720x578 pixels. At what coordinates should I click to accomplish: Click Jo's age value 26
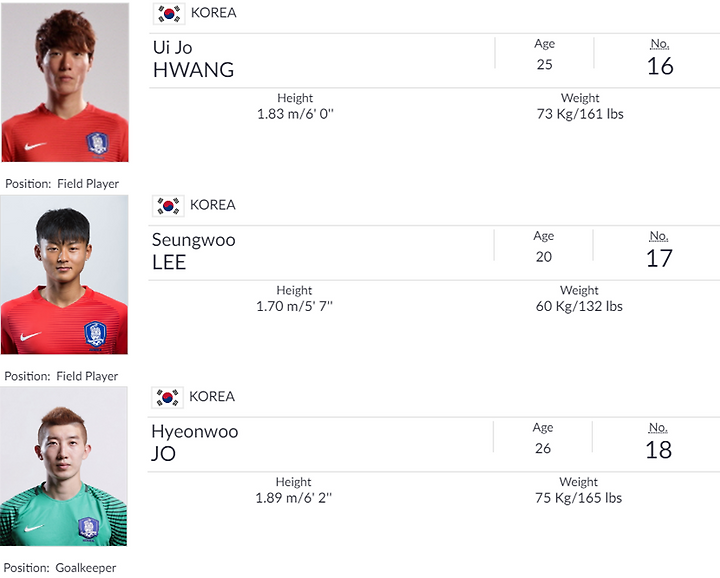pos(543,449)
